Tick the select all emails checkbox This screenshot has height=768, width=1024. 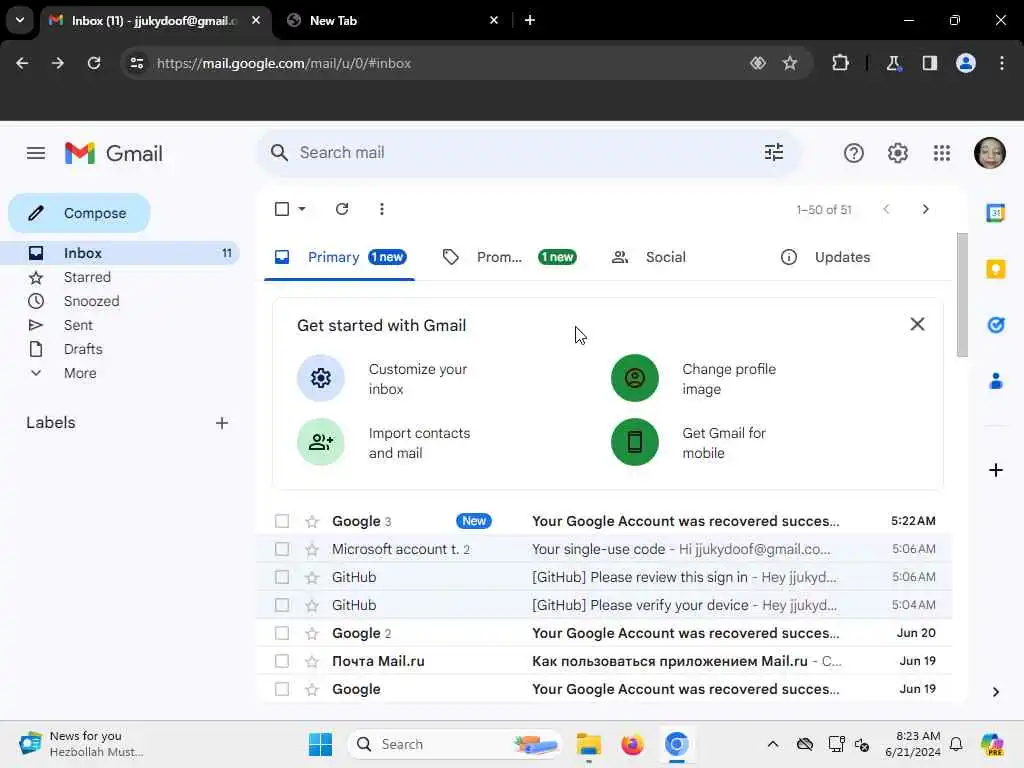click(x=282, y=209)
